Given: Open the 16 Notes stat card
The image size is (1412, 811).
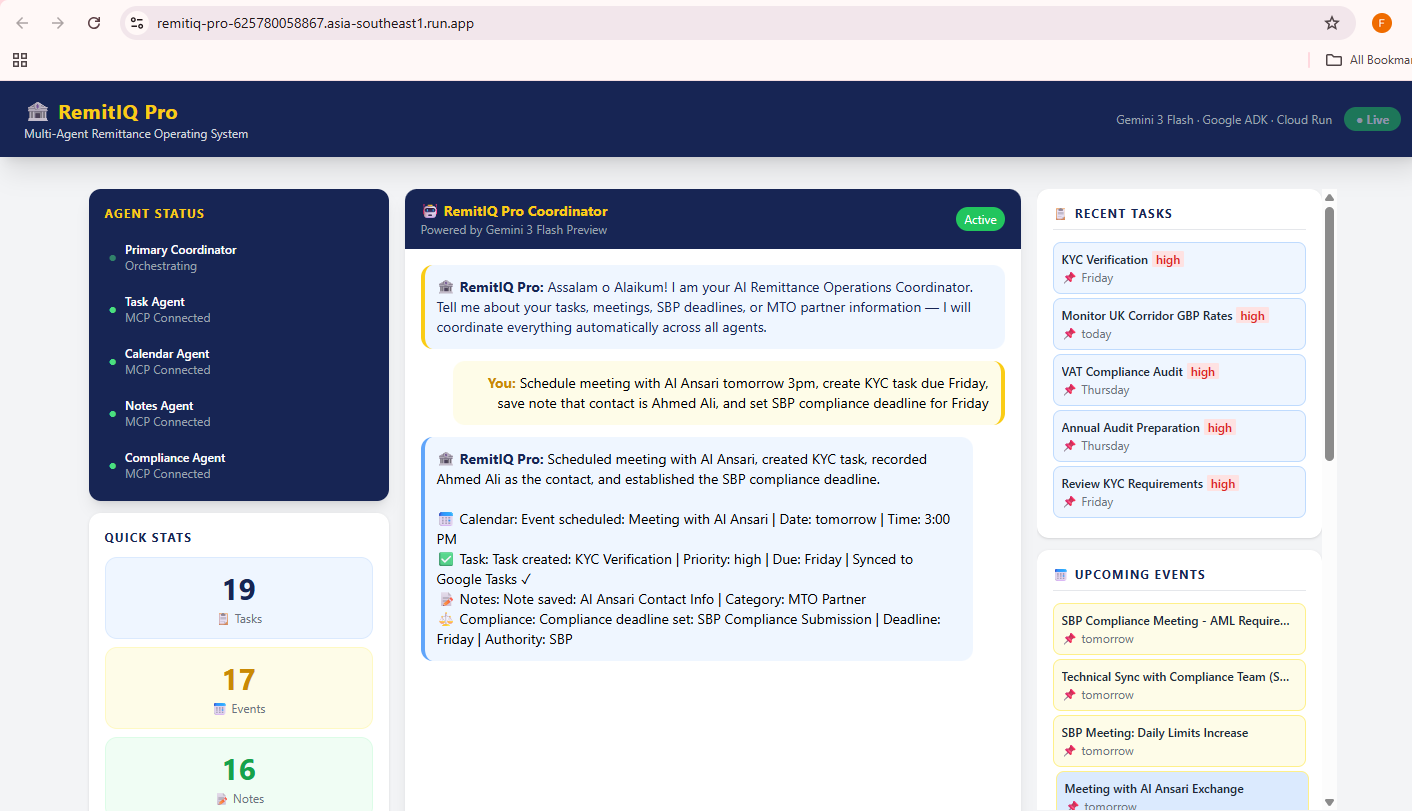Looking at the screenshot, I should (x=239, y=774).
